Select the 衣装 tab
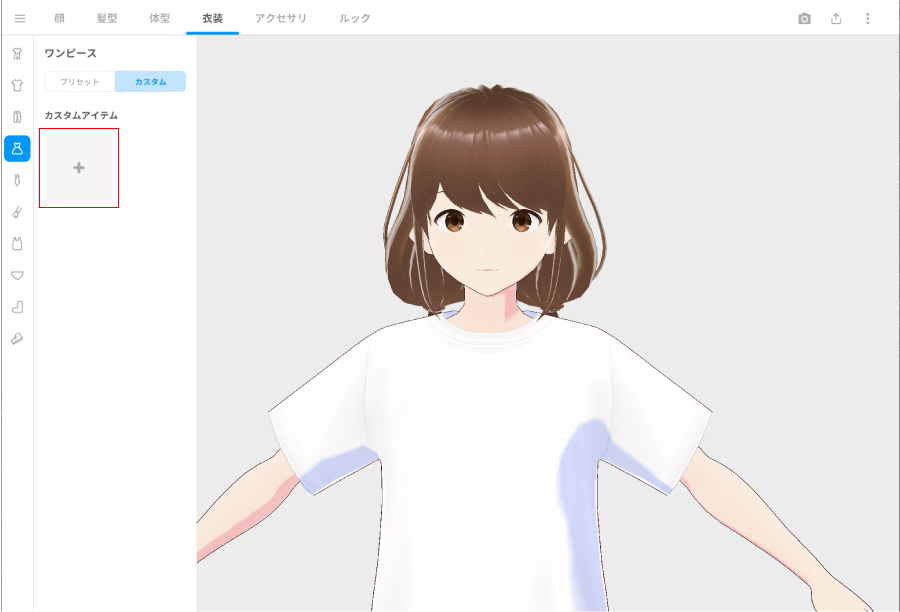 click(212, 18)
